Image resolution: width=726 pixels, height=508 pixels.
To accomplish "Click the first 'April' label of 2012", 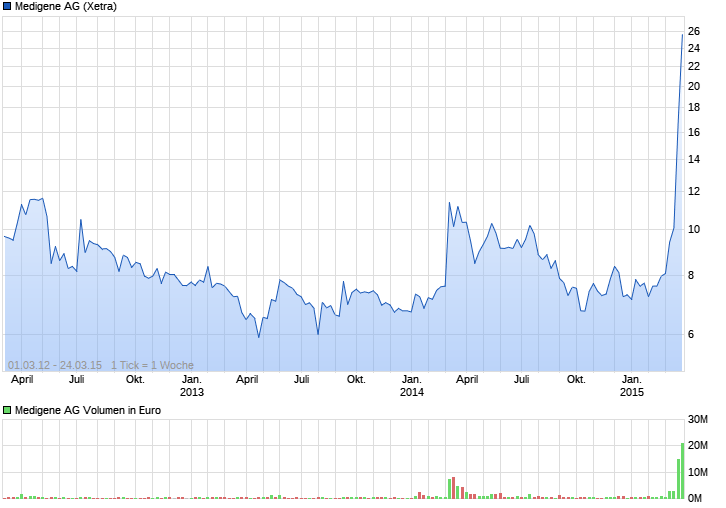I will point(22,380).
